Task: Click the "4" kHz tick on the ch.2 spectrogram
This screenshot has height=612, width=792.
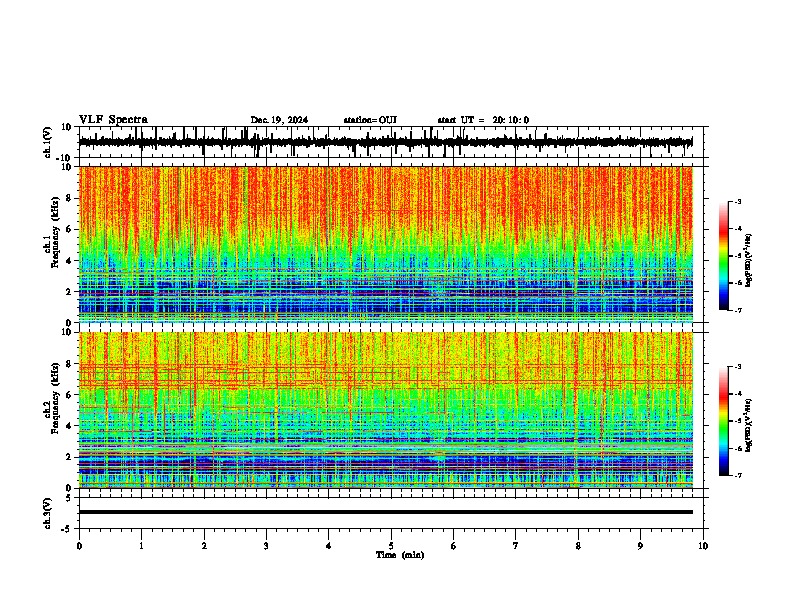Action: [x=69, y=426]
